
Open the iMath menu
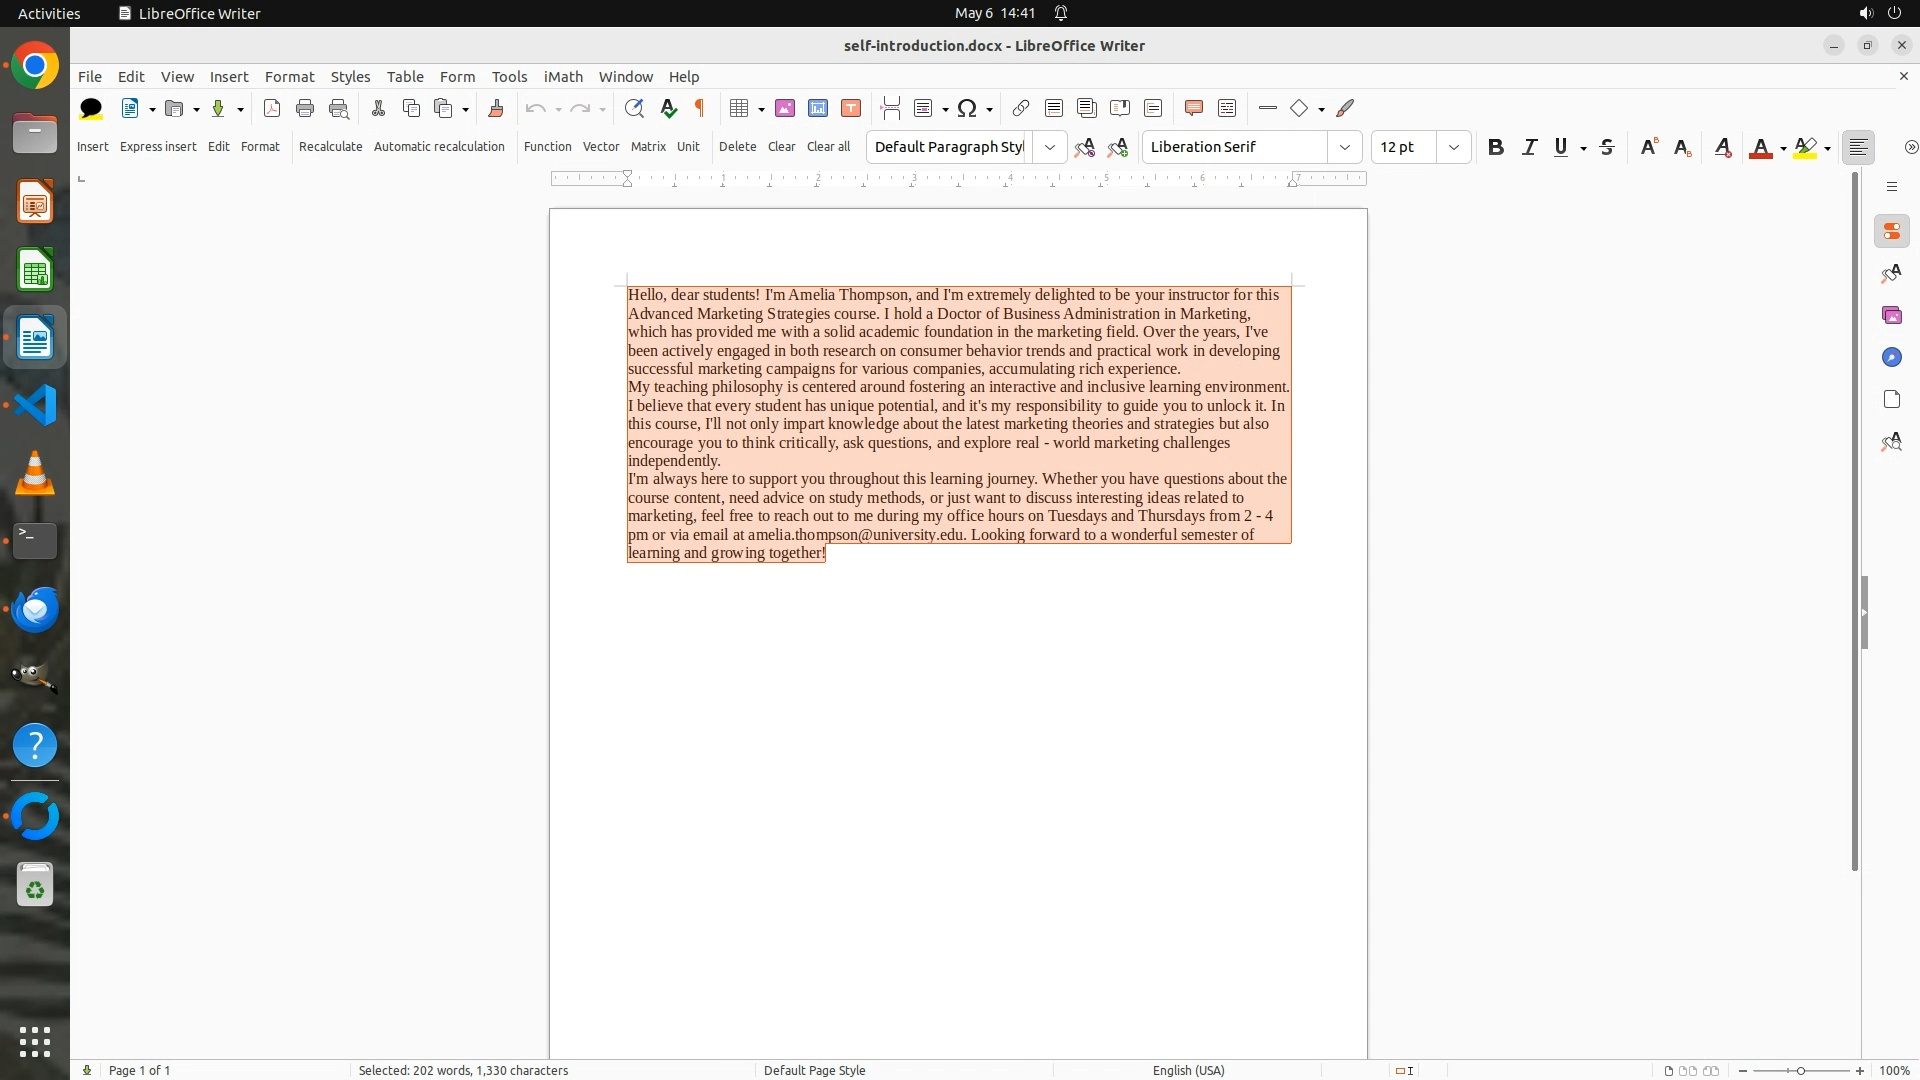[562, 76]
